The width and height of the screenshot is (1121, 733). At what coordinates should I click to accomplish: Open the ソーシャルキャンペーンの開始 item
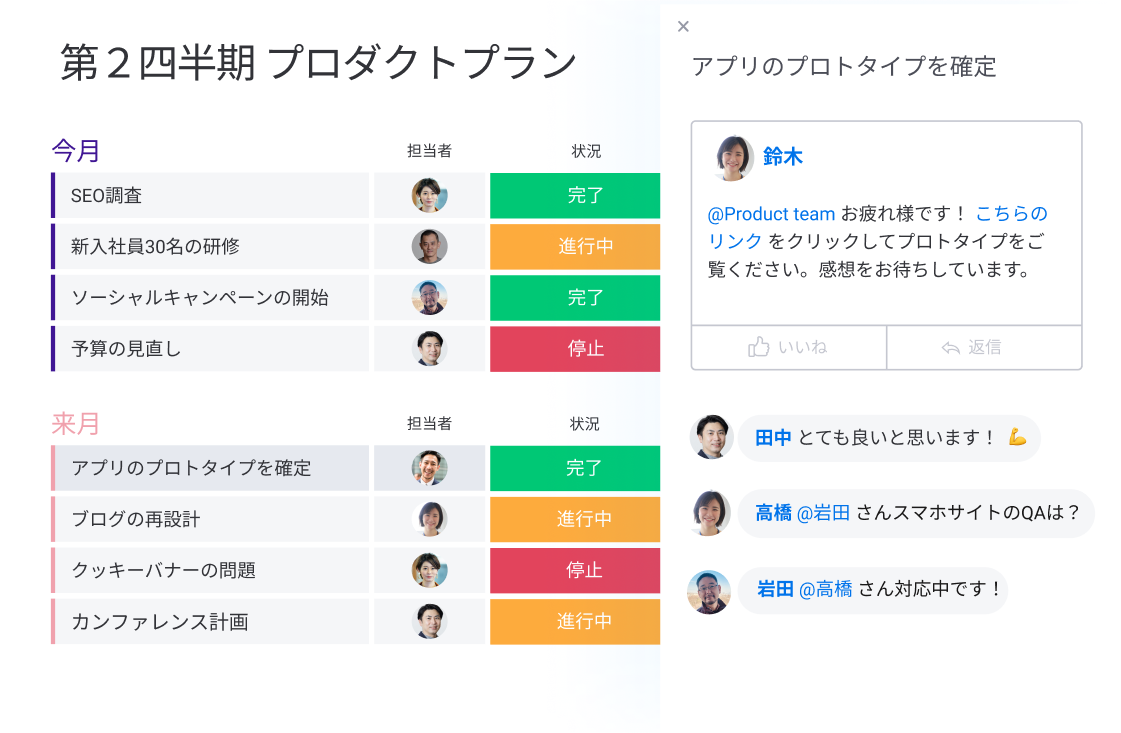pyautogui.click(x=200, y=298)
